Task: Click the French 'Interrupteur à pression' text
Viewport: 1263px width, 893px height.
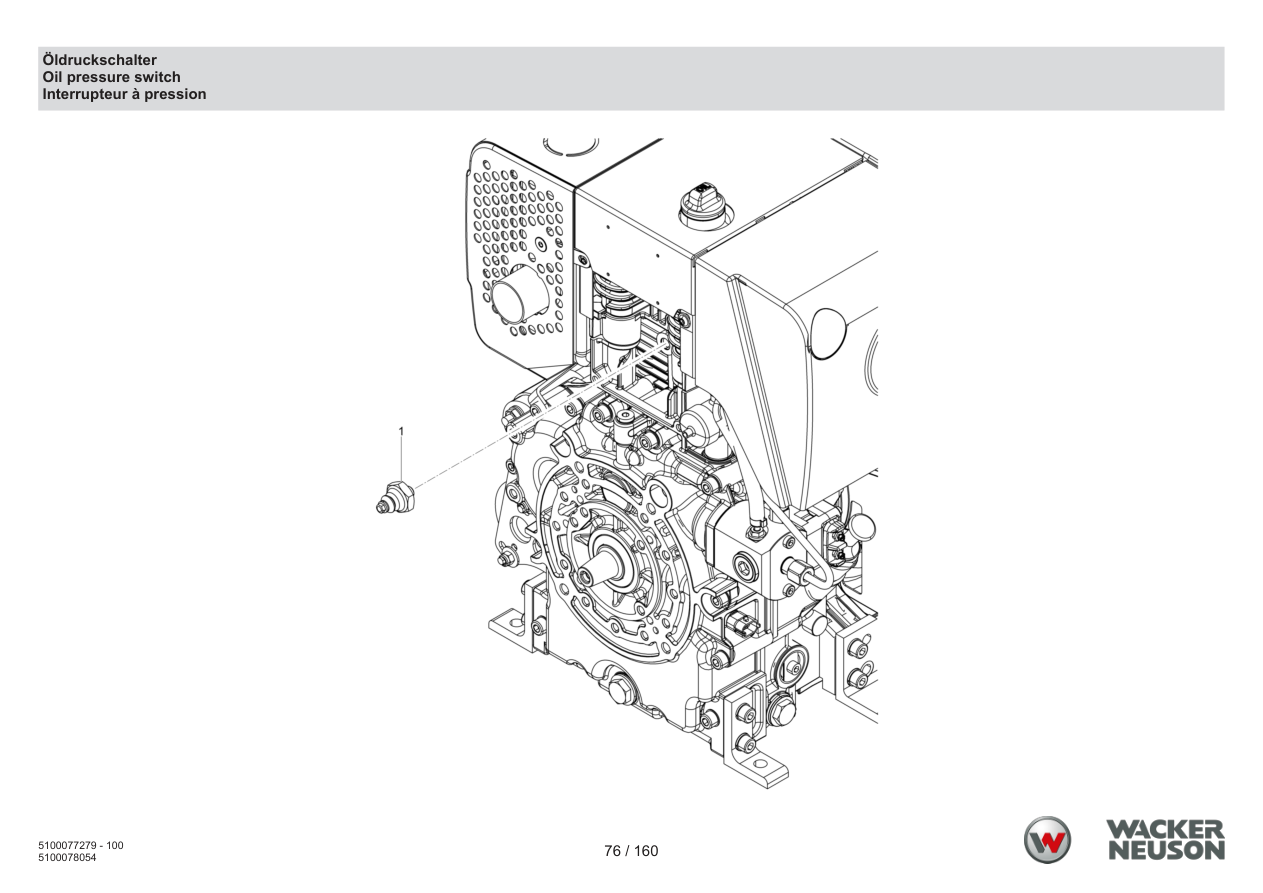Action: (x=124, y=94)
